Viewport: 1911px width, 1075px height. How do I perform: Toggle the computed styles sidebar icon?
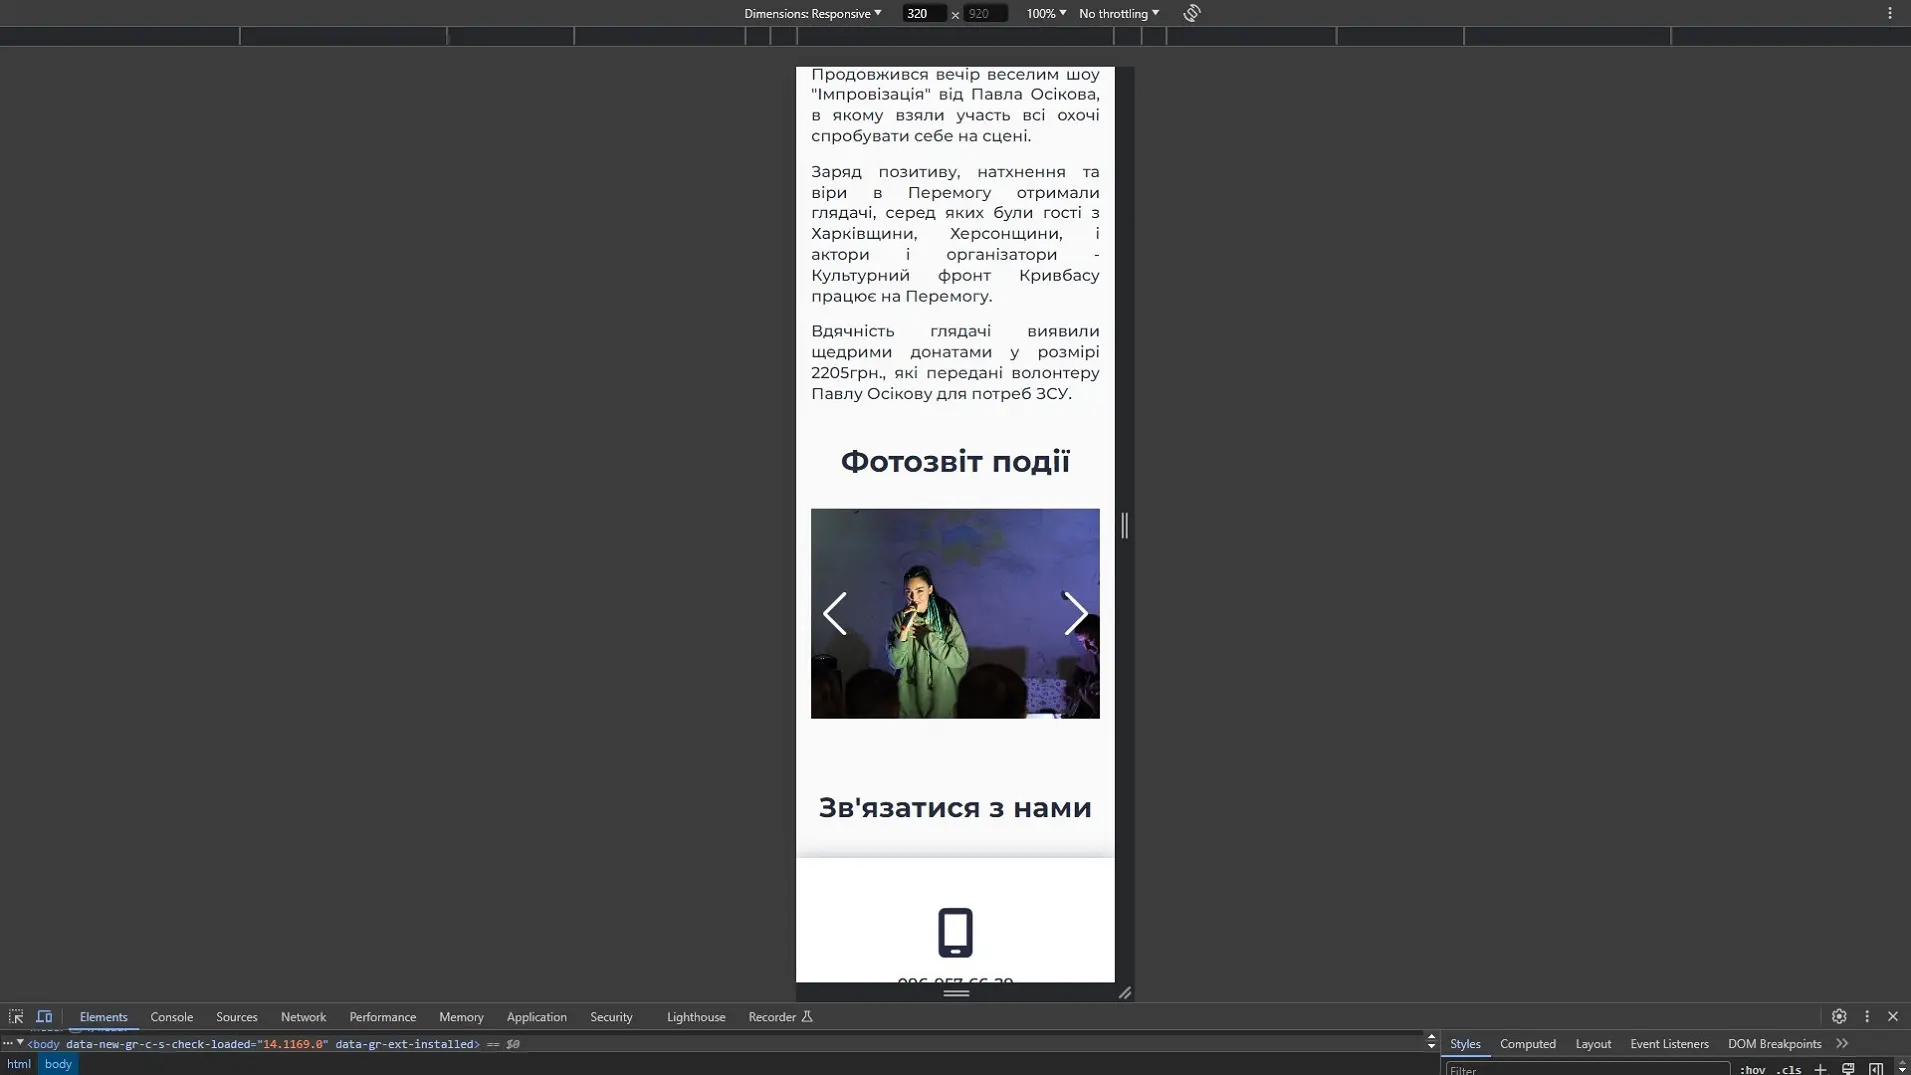click(1876, 1069)
